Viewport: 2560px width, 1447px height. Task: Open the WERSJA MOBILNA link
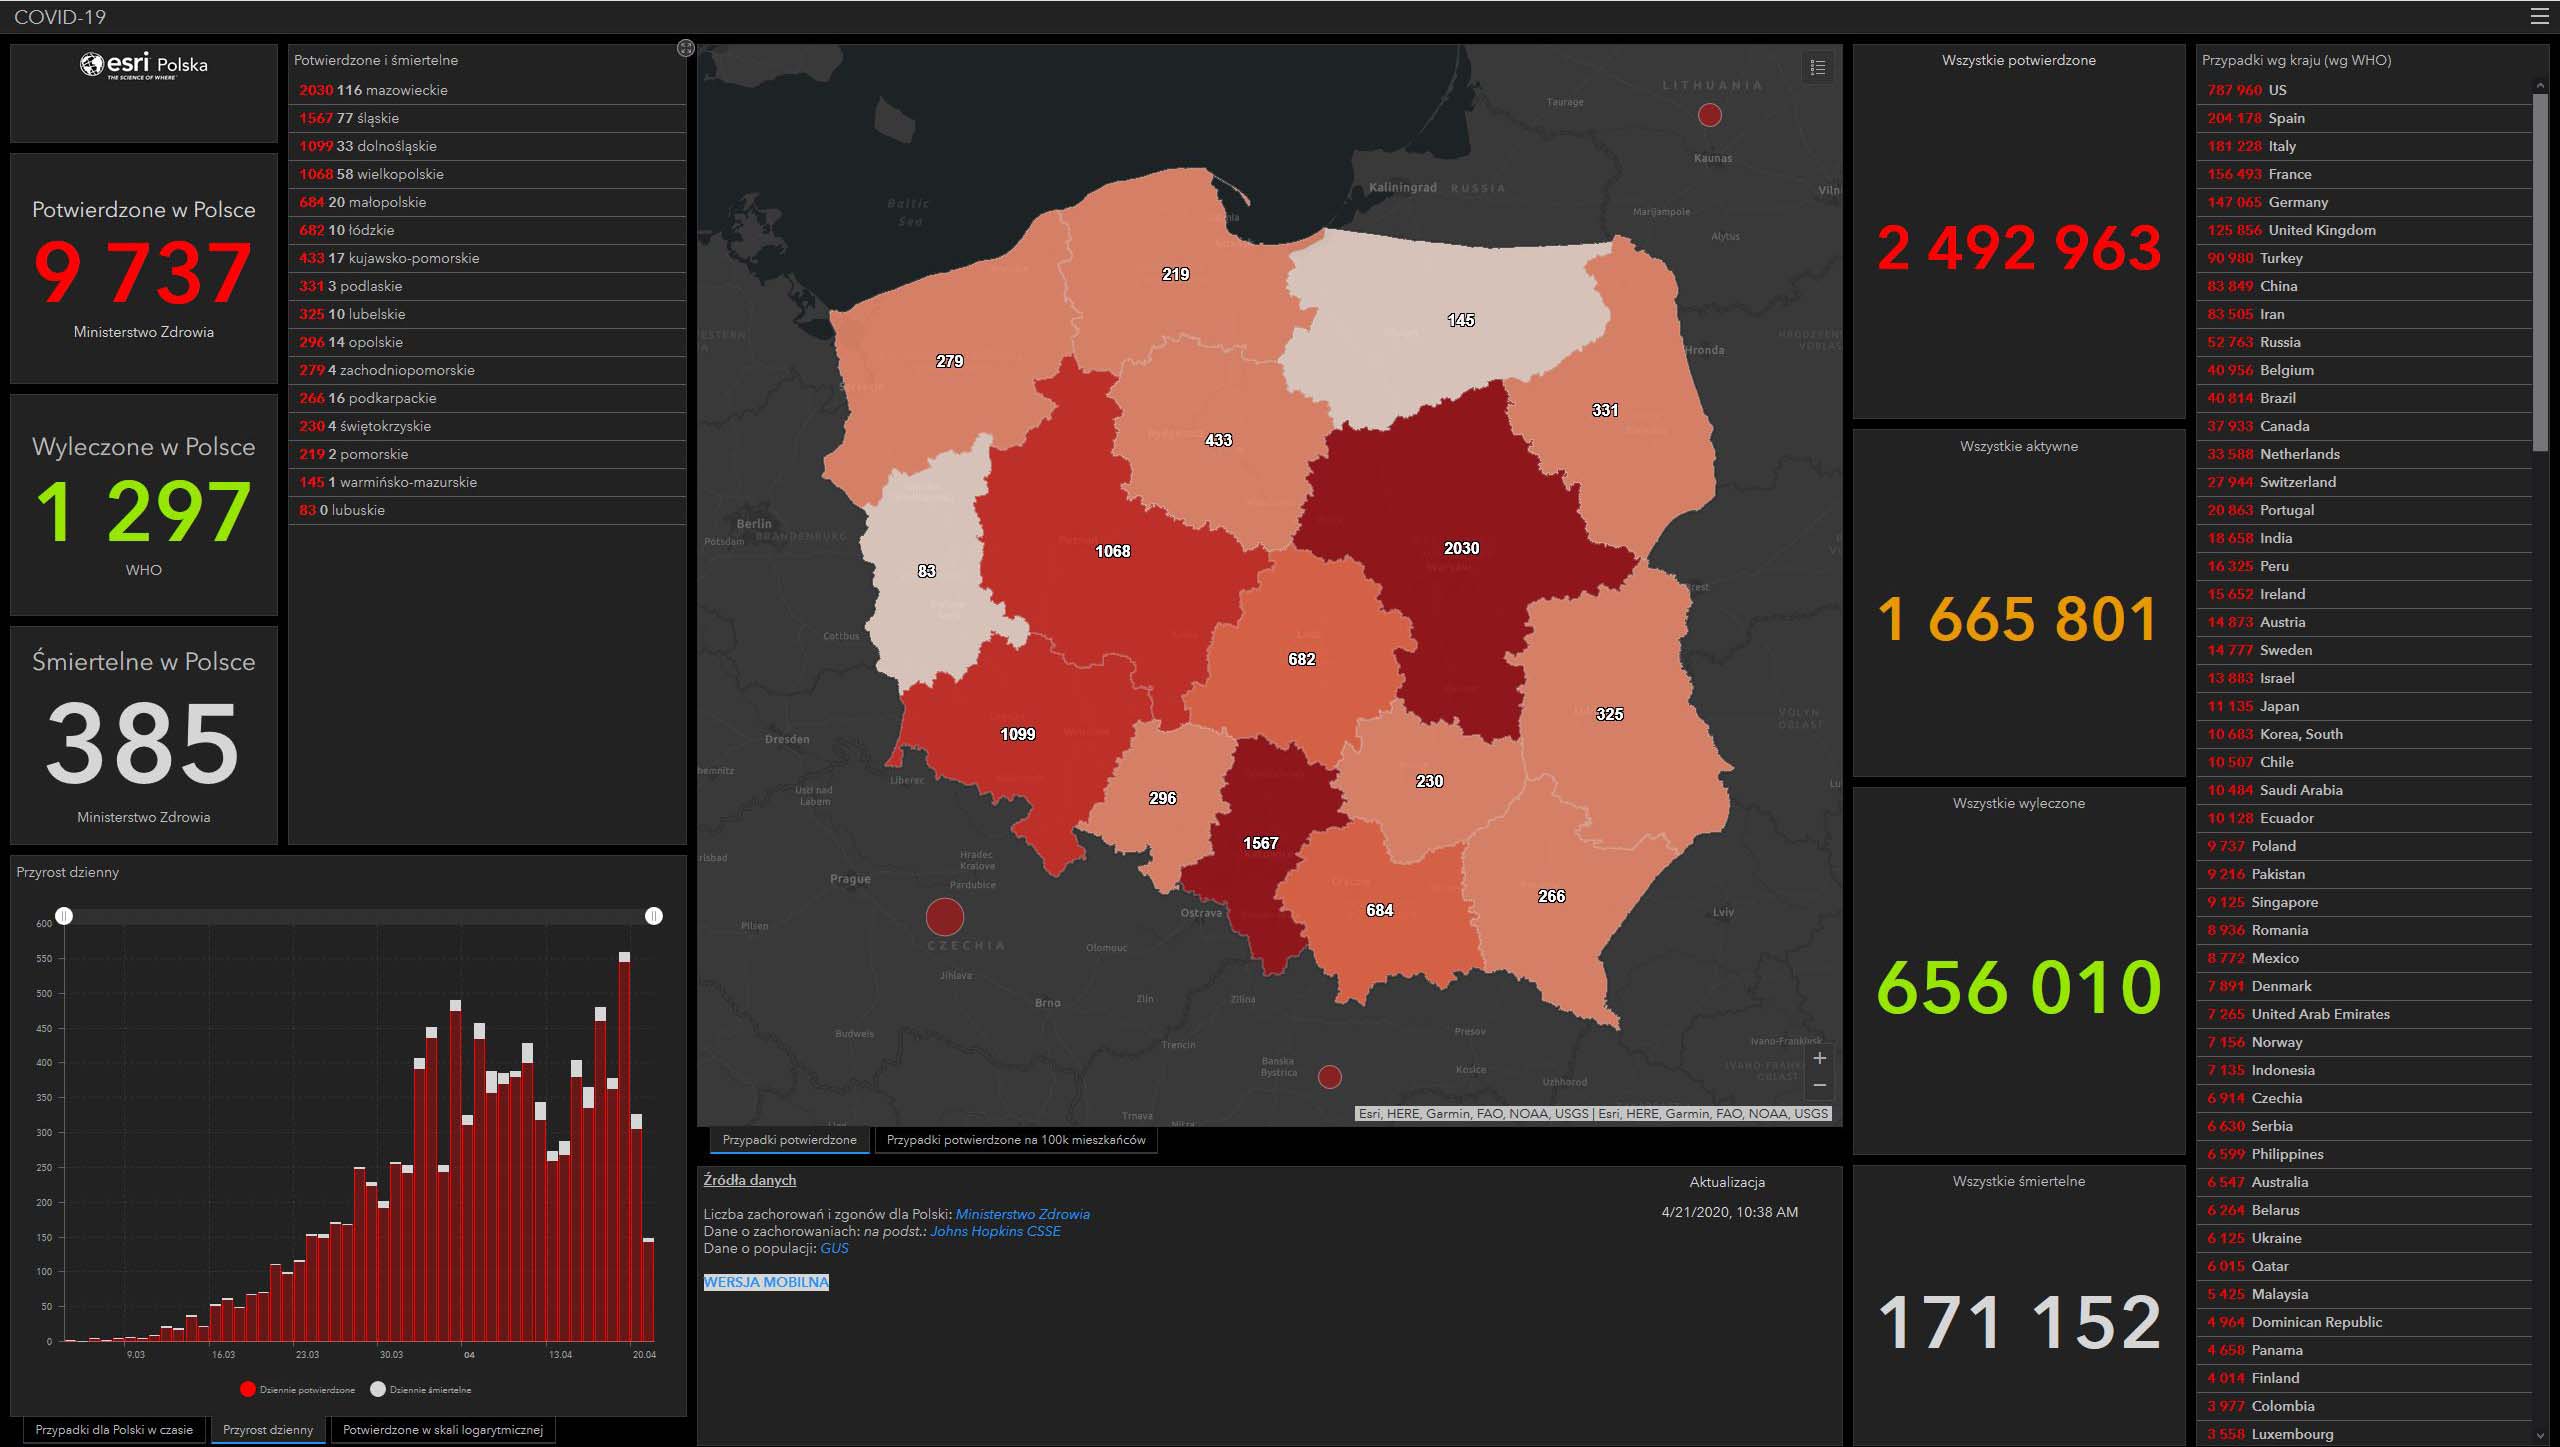[766, 1282]
